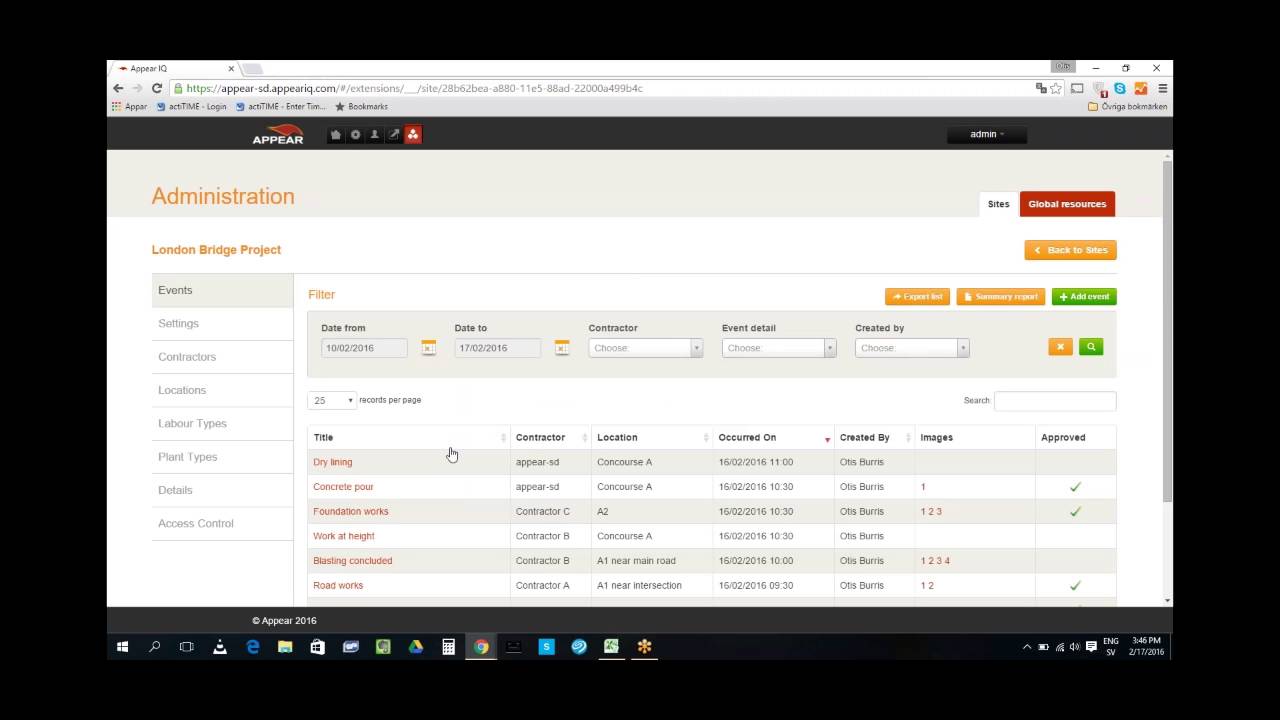Select Locations in the sidebar
Image resolution: width=1280 pixels, height=720 pixels.
(223, 390)
